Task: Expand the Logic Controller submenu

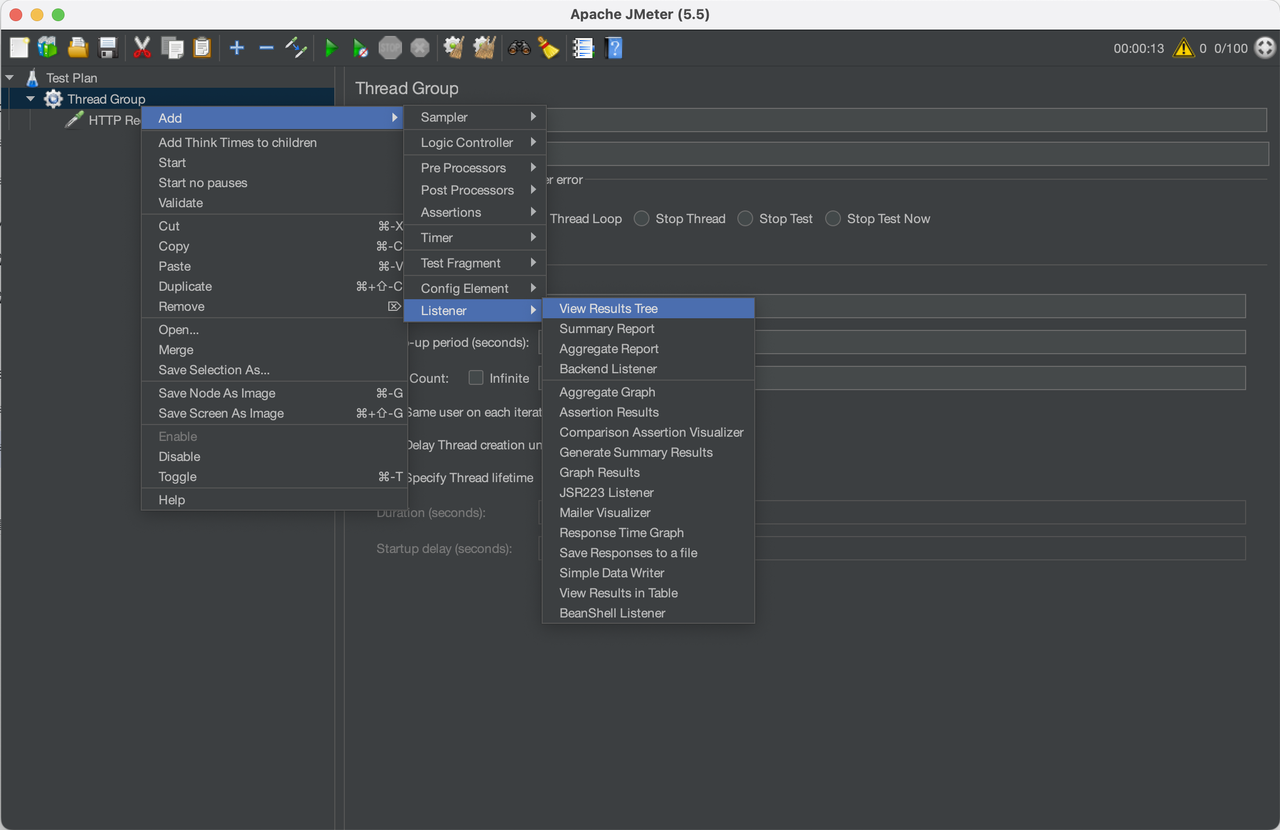Action: click(475, 142)
